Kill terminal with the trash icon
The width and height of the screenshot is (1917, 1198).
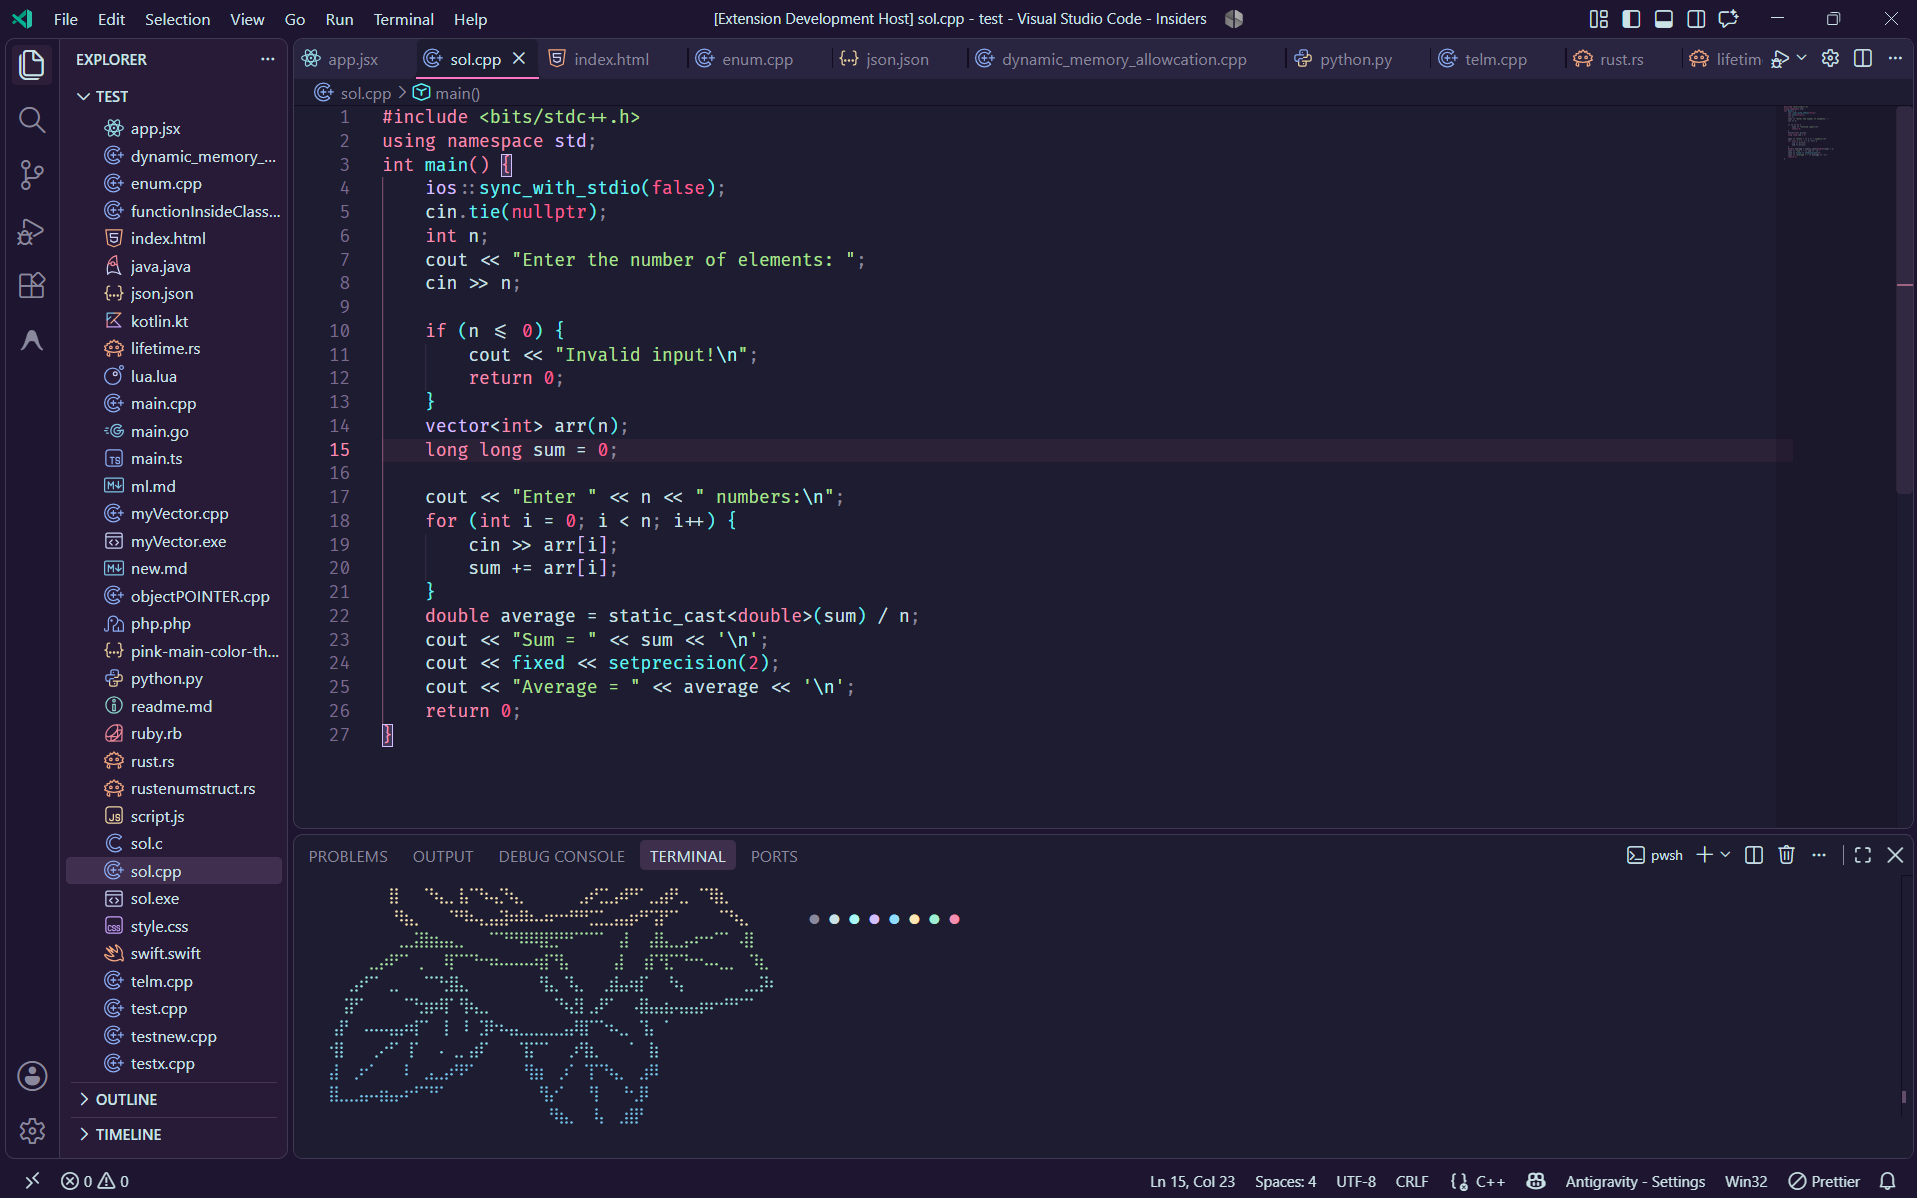pos(1786,855)
